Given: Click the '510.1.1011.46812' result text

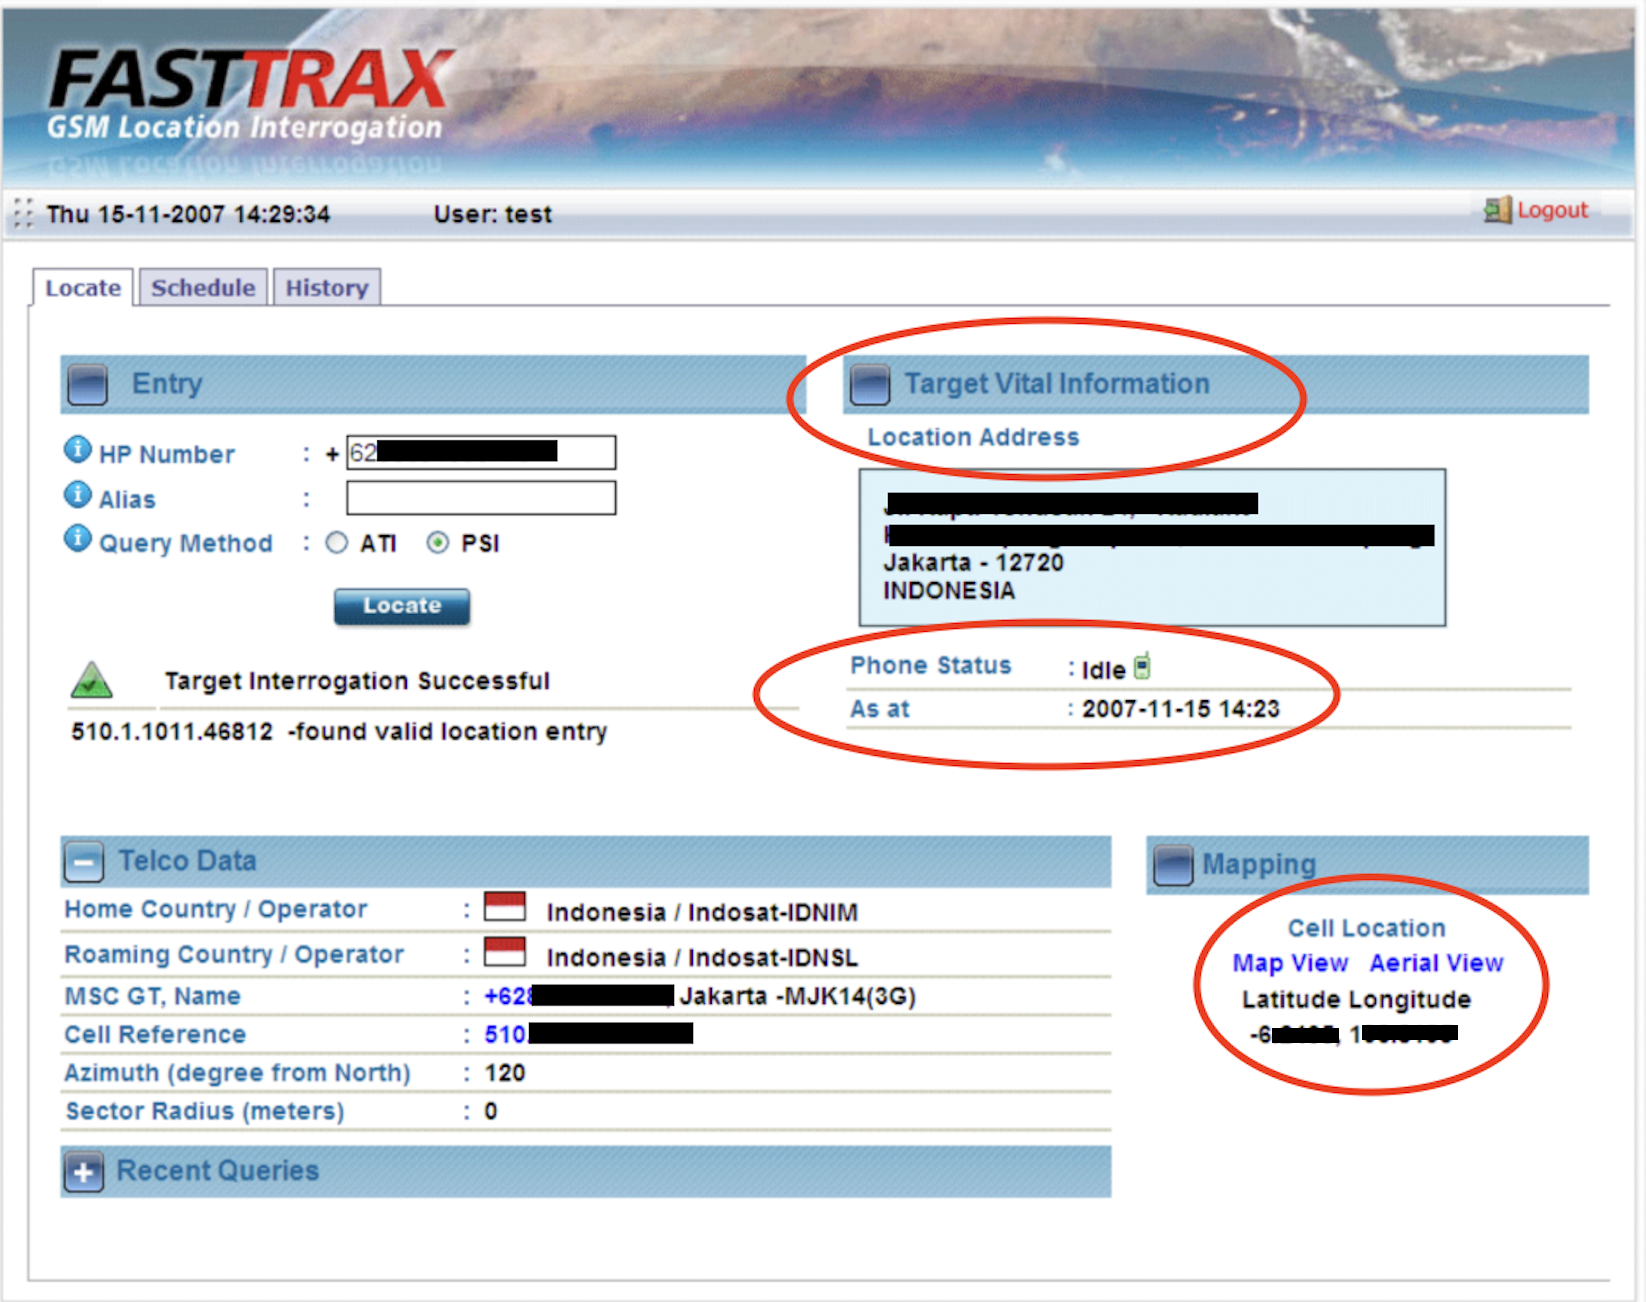Looking at the screenshot, I should pyautogui.click(x=172, y=732).
